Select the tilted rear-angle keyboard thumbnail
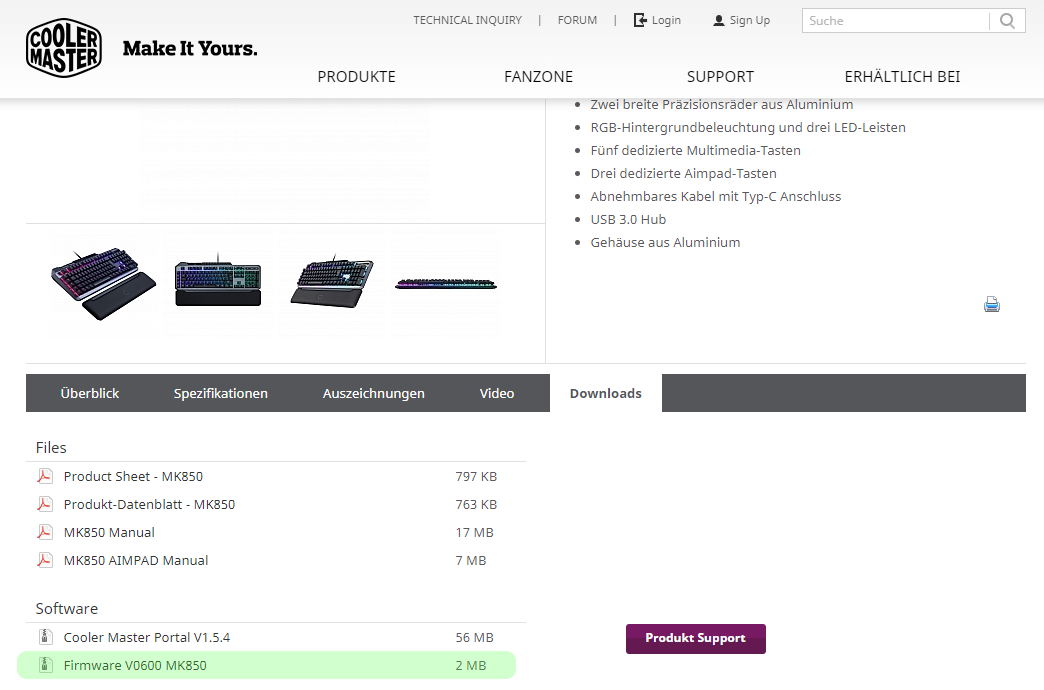The image size is (1044, 690). [x=332, y=283]
